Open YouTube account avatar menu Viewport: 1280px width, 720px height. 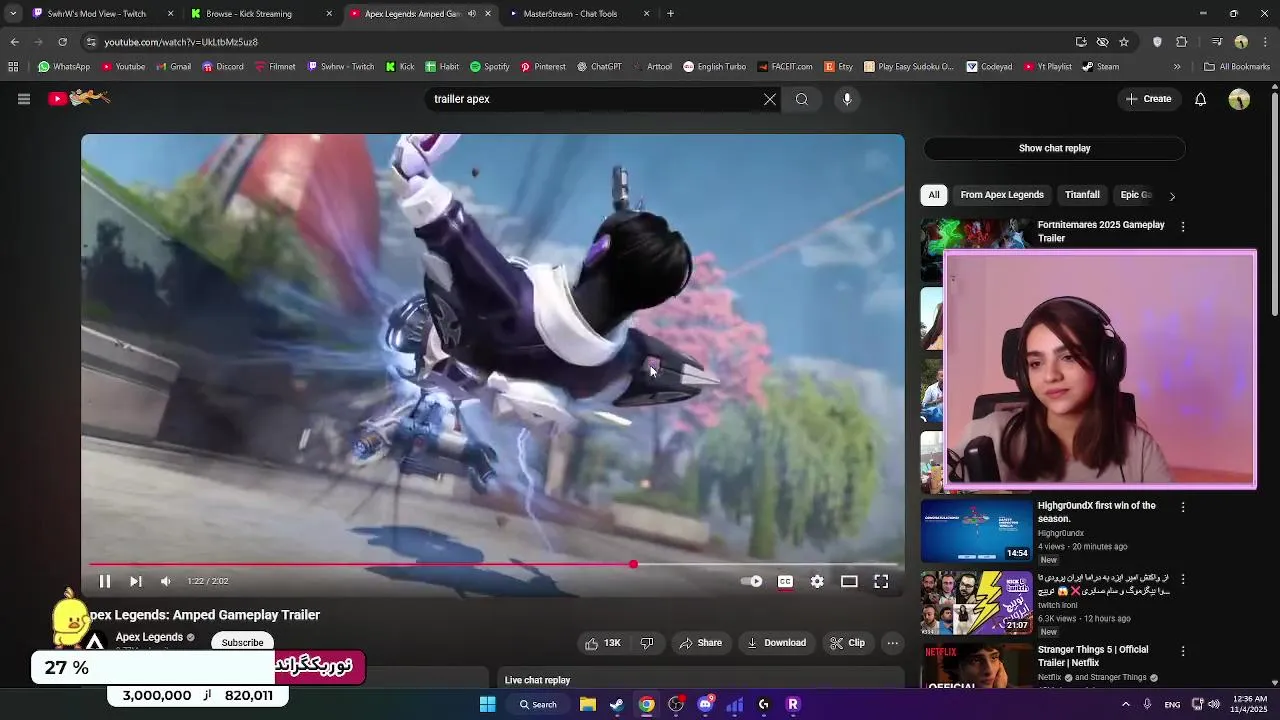(1239, 99)
